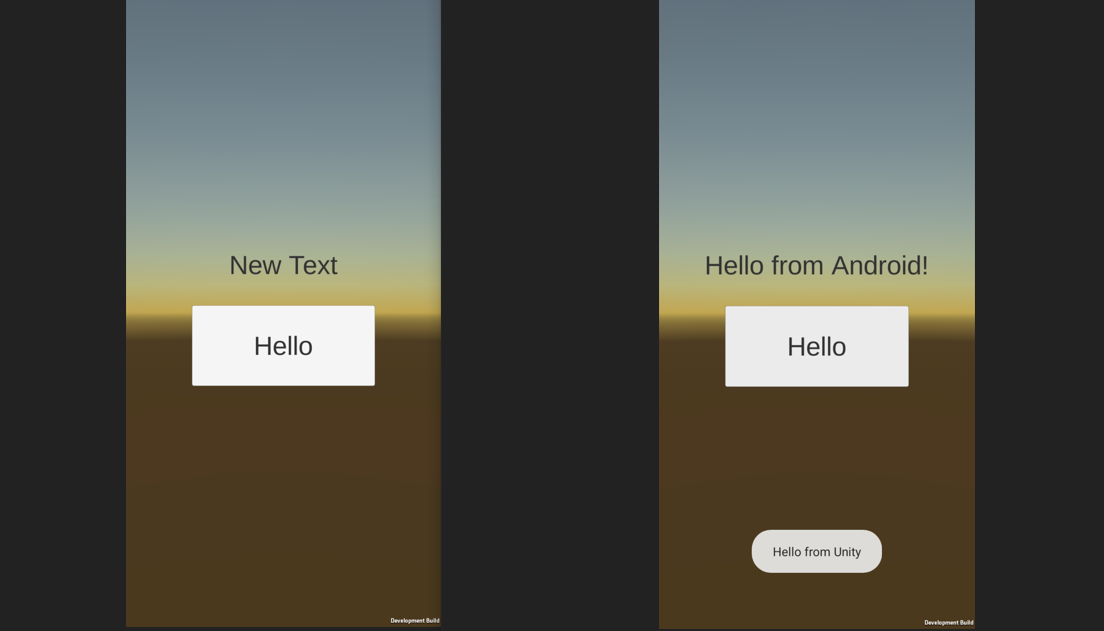Tap the Hello button in the left screen
This screenshot has width=1104, height=631.
pyautogui.click(x=283, y=346)
